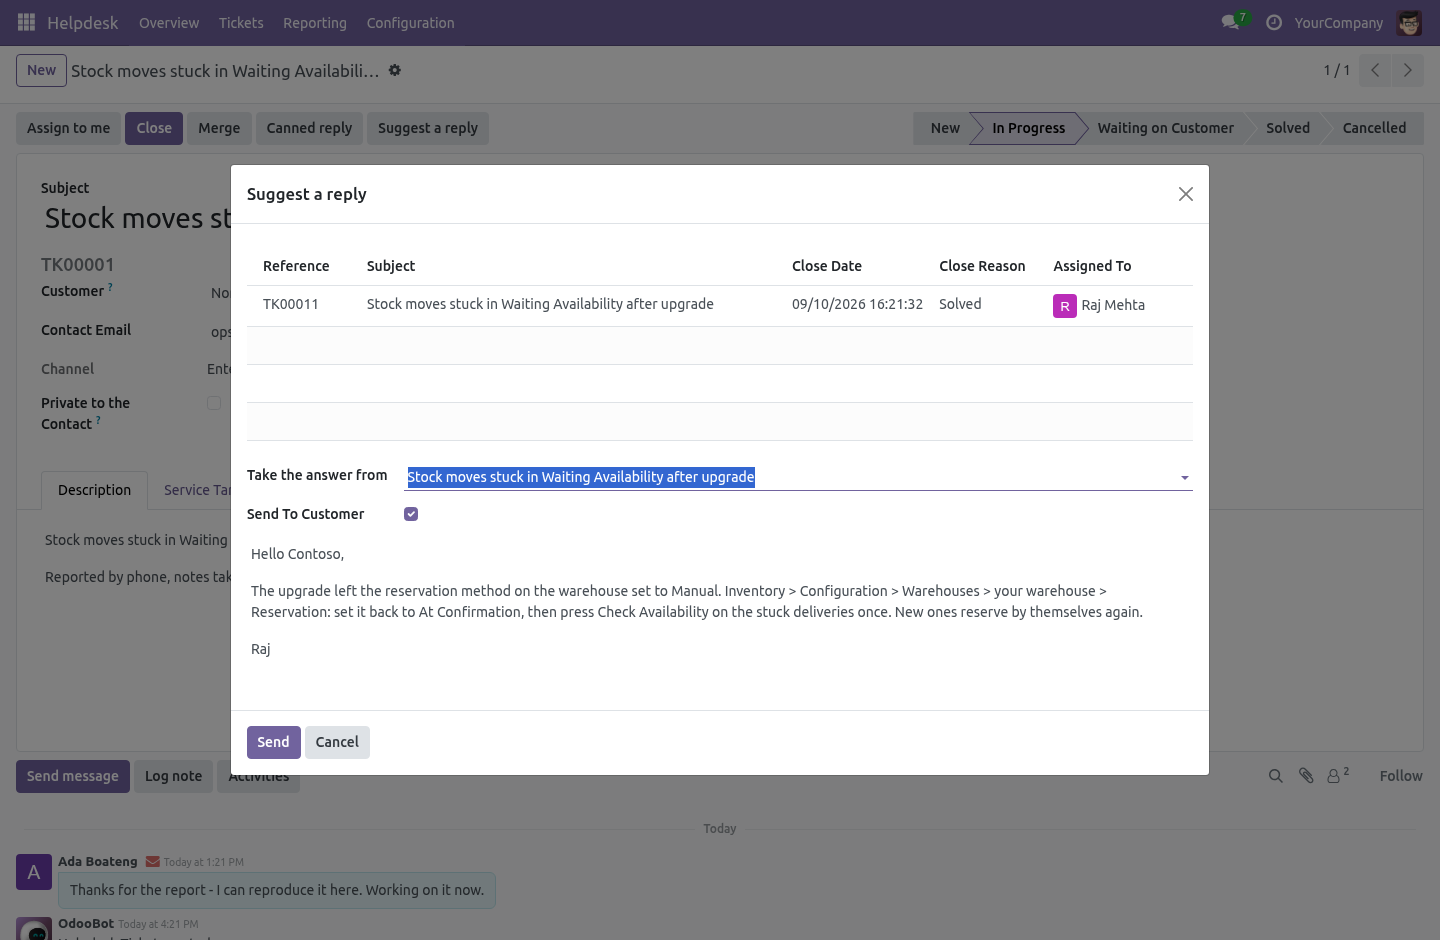
Task: Click the paperclip attachments icon
Action: 1306,776
